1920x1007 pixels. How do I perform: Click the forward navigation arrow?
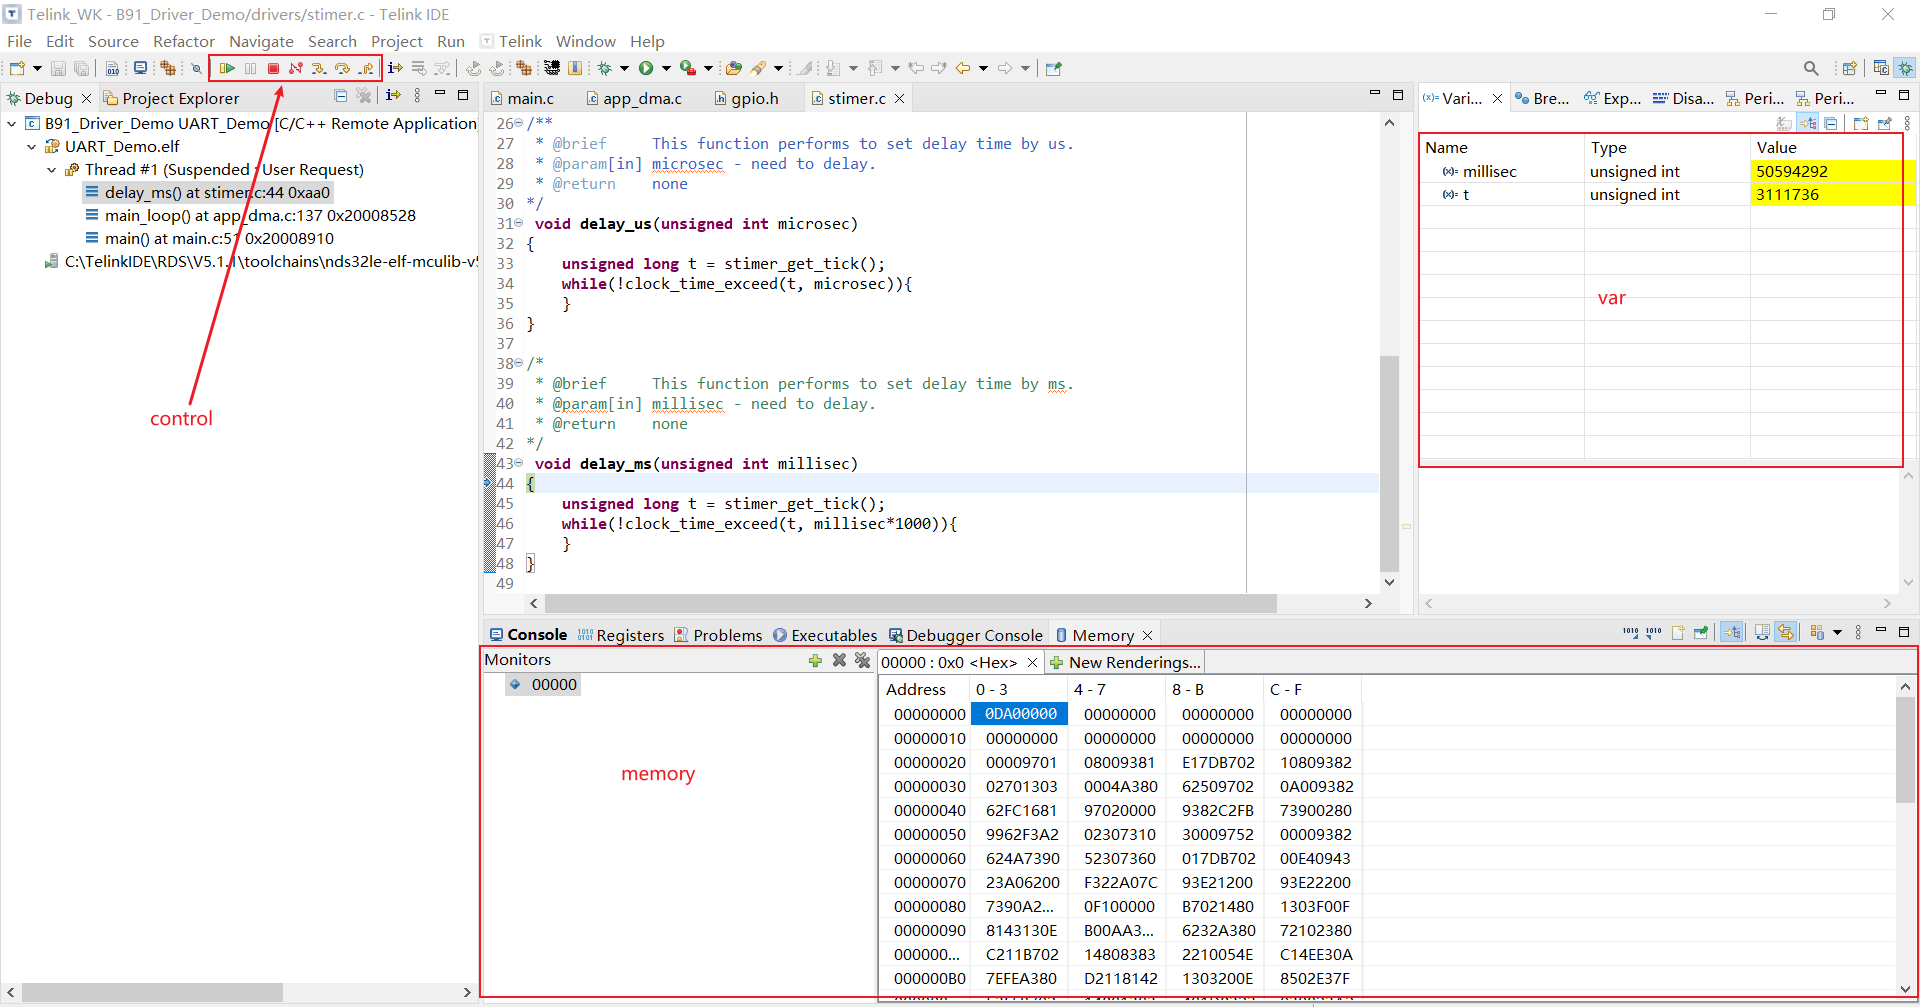click(x=1005, y=68)
